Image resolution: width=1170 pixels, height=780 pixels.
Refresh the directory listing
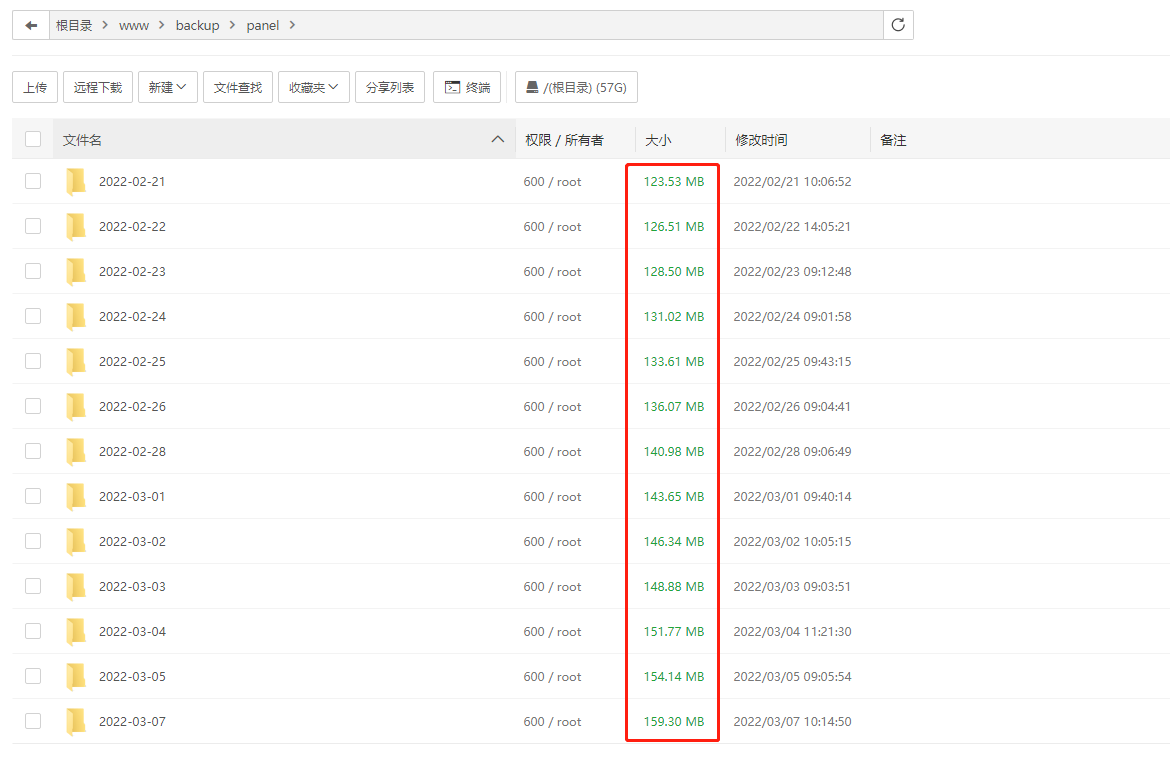(898, 25)
